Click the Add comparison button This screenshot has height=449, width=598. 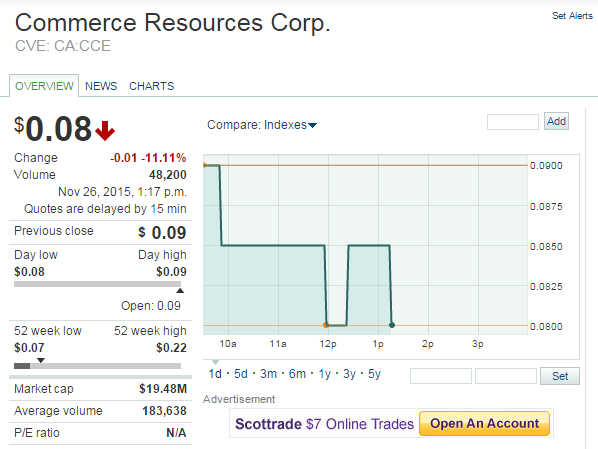coord(556,121)
